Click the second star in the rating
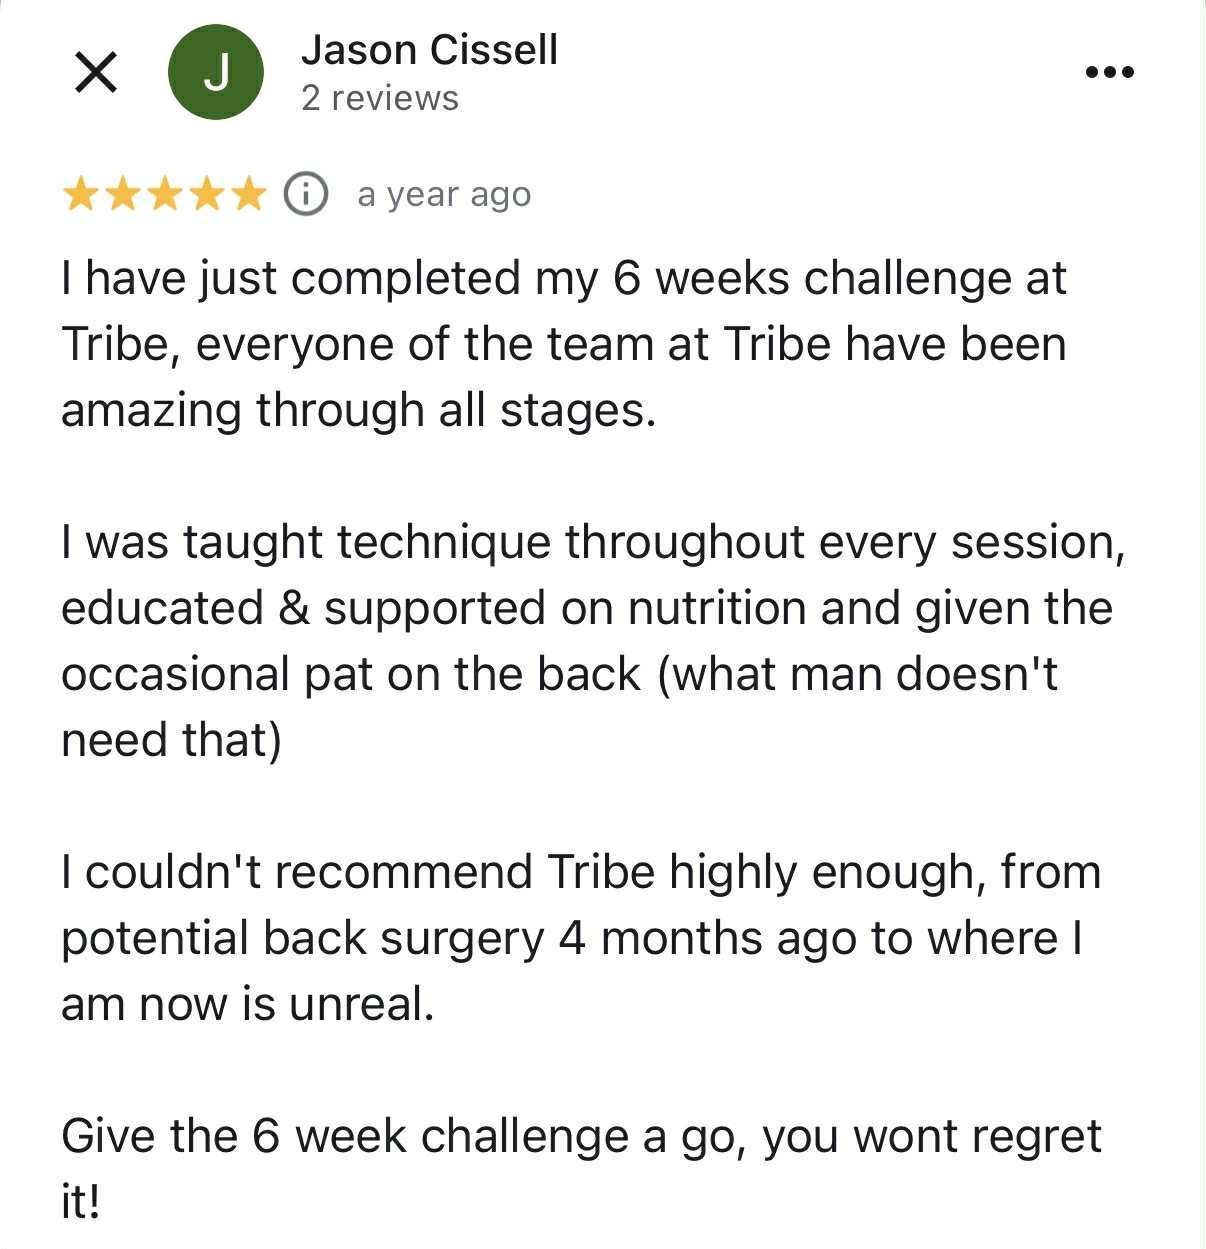 pyautogui.click(x=122, y=194)
